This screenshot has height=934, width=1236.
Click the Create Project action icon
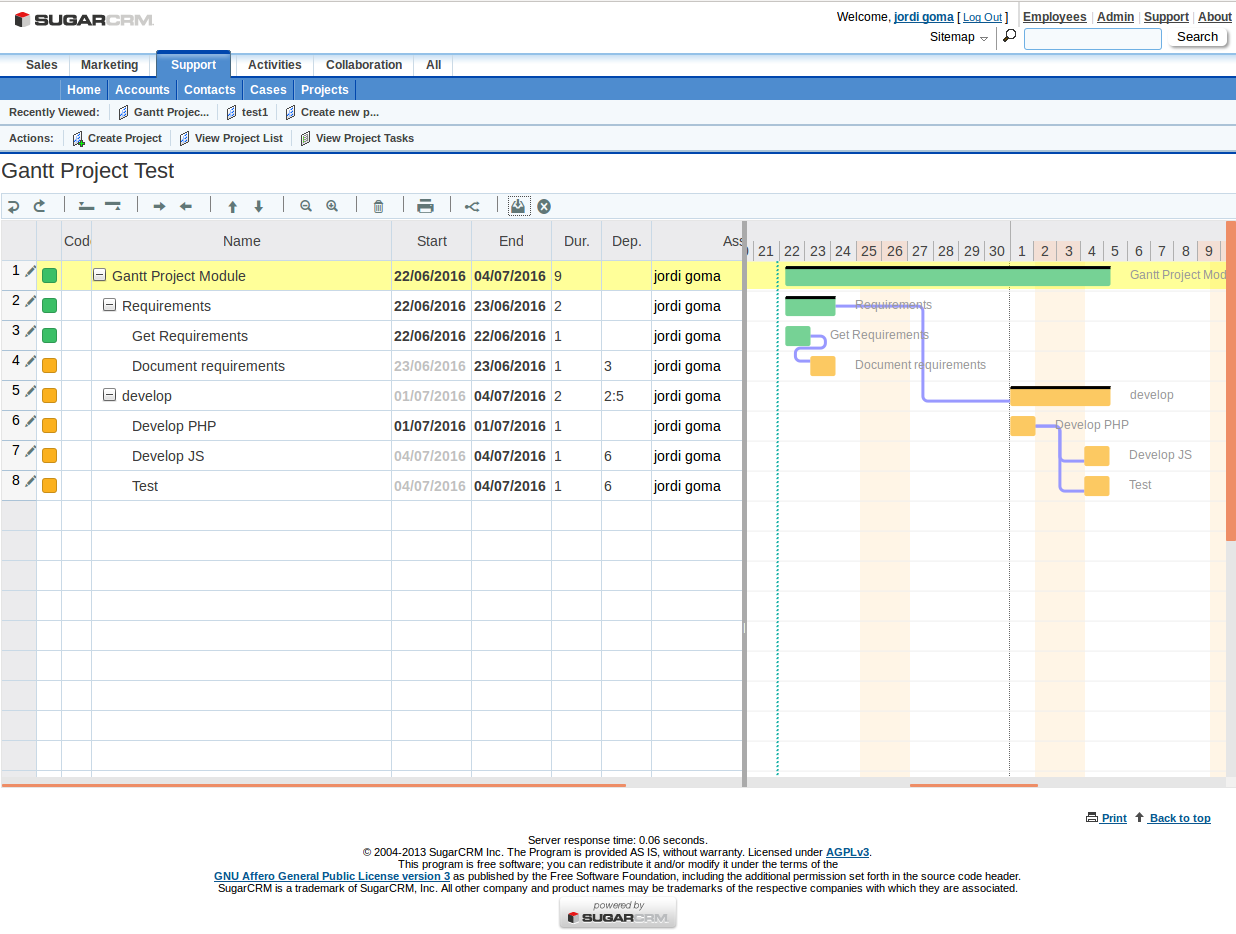[x=78, y=138]
